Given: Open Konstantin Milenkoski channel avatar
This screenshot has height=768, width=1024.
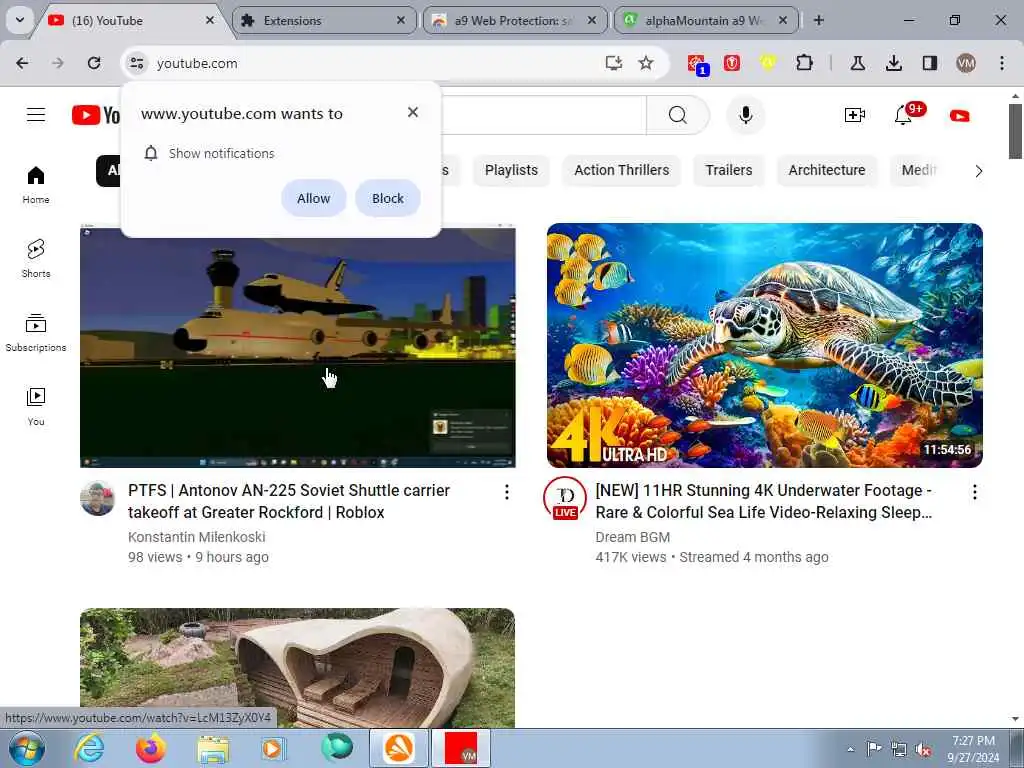Looking at the screenshot, I should [97, 498].
